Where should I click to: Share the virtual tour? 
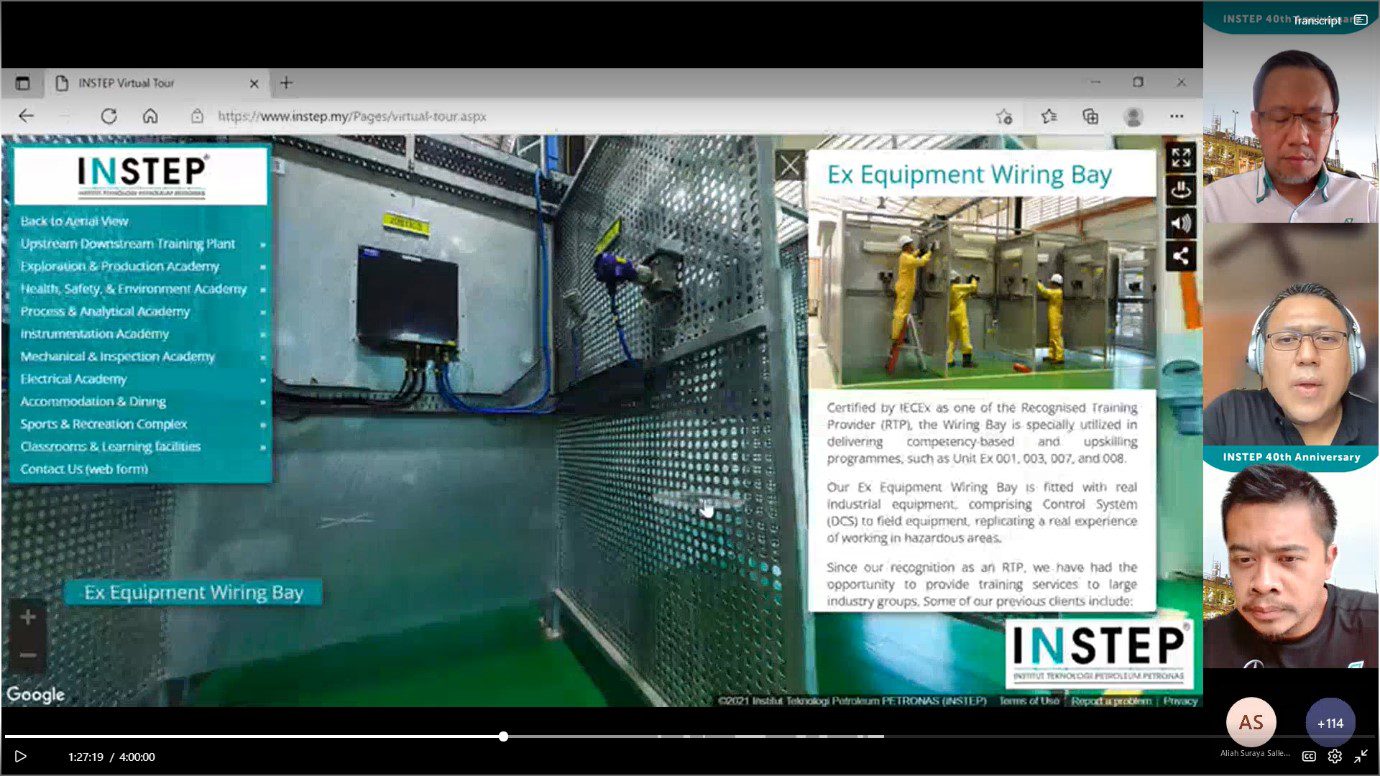pos(1181,256)
